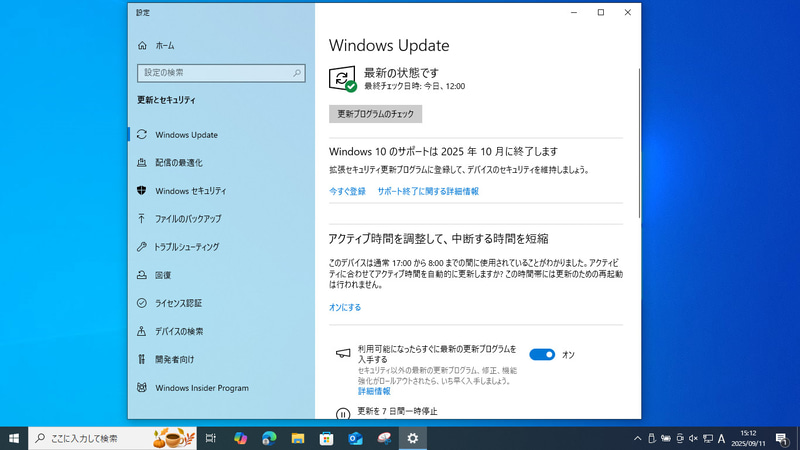Open Outlook from the taskbar
800x450 pixels.
point(355,438)
